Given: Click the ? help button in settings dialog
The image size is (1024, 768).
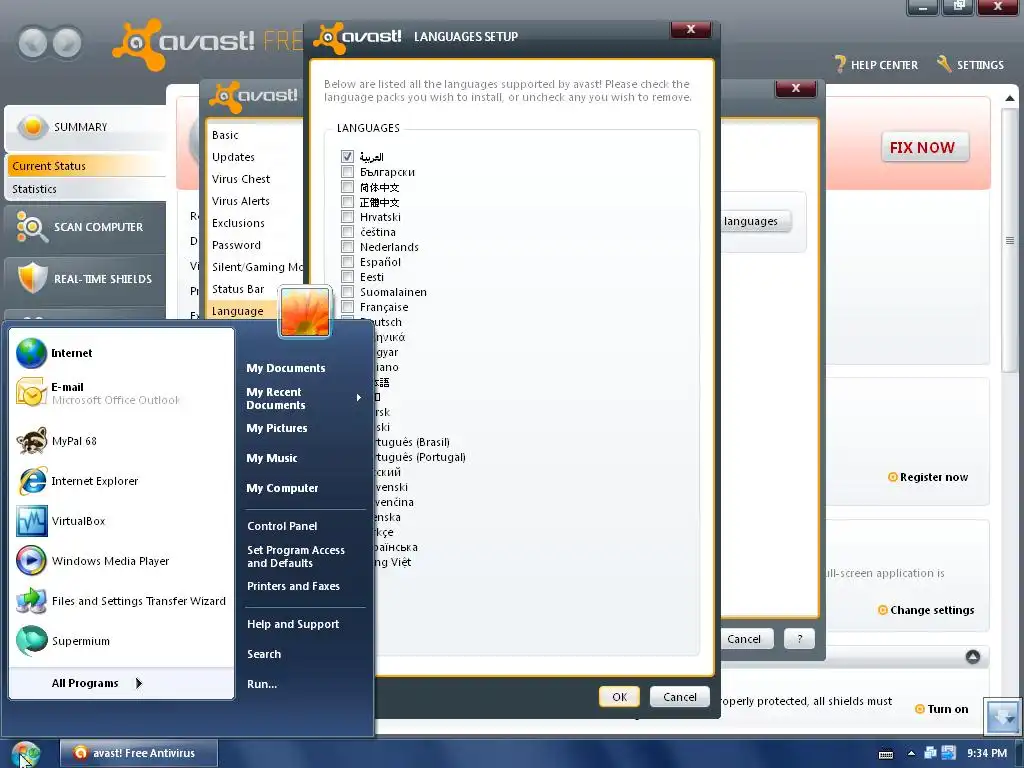Looking at the screenshot, I should [799, 639].
